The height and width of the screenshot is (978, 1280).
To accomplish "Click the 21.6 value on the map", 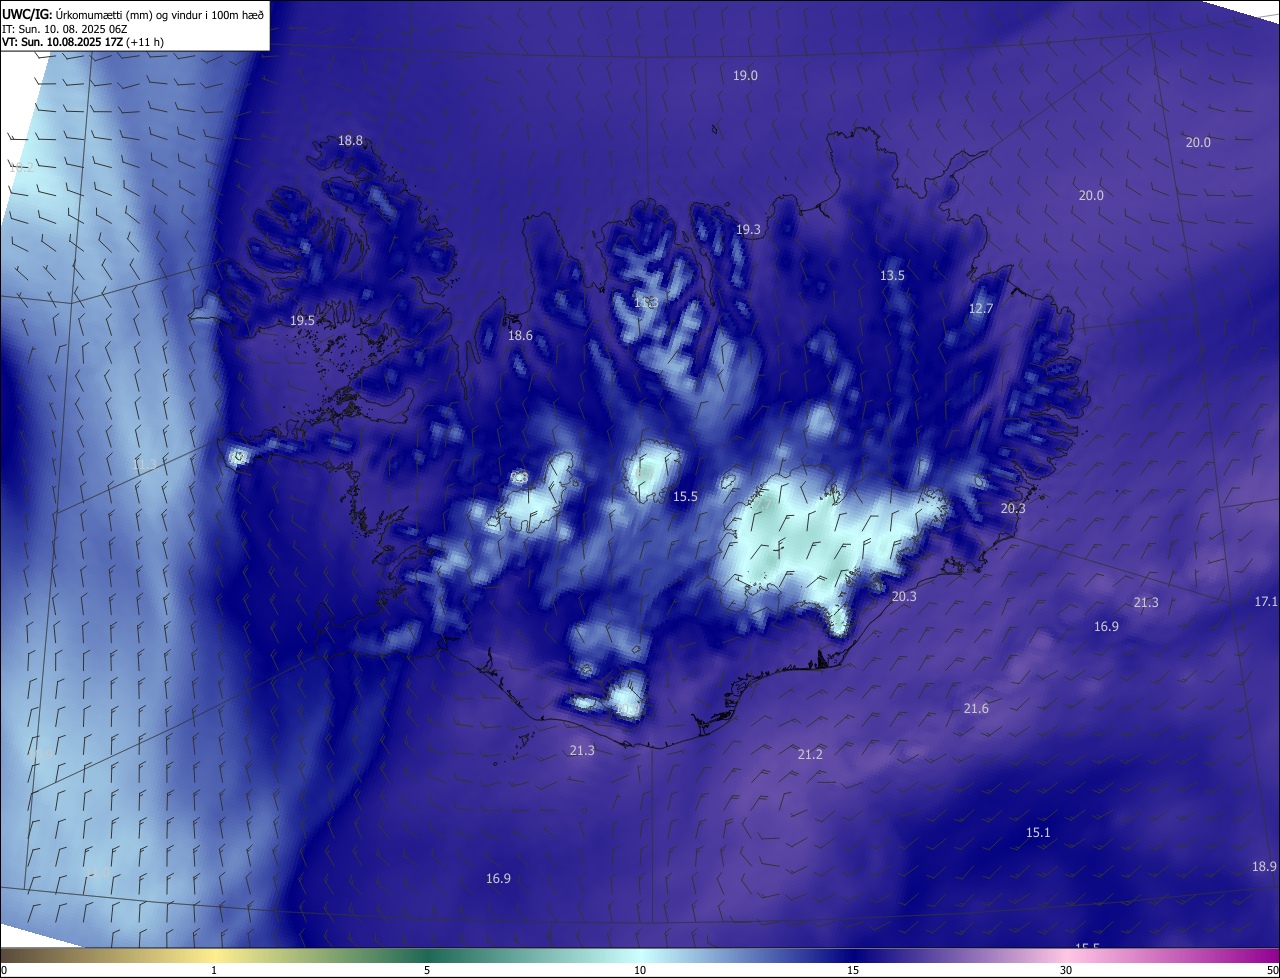I will (x=976, y=709).
